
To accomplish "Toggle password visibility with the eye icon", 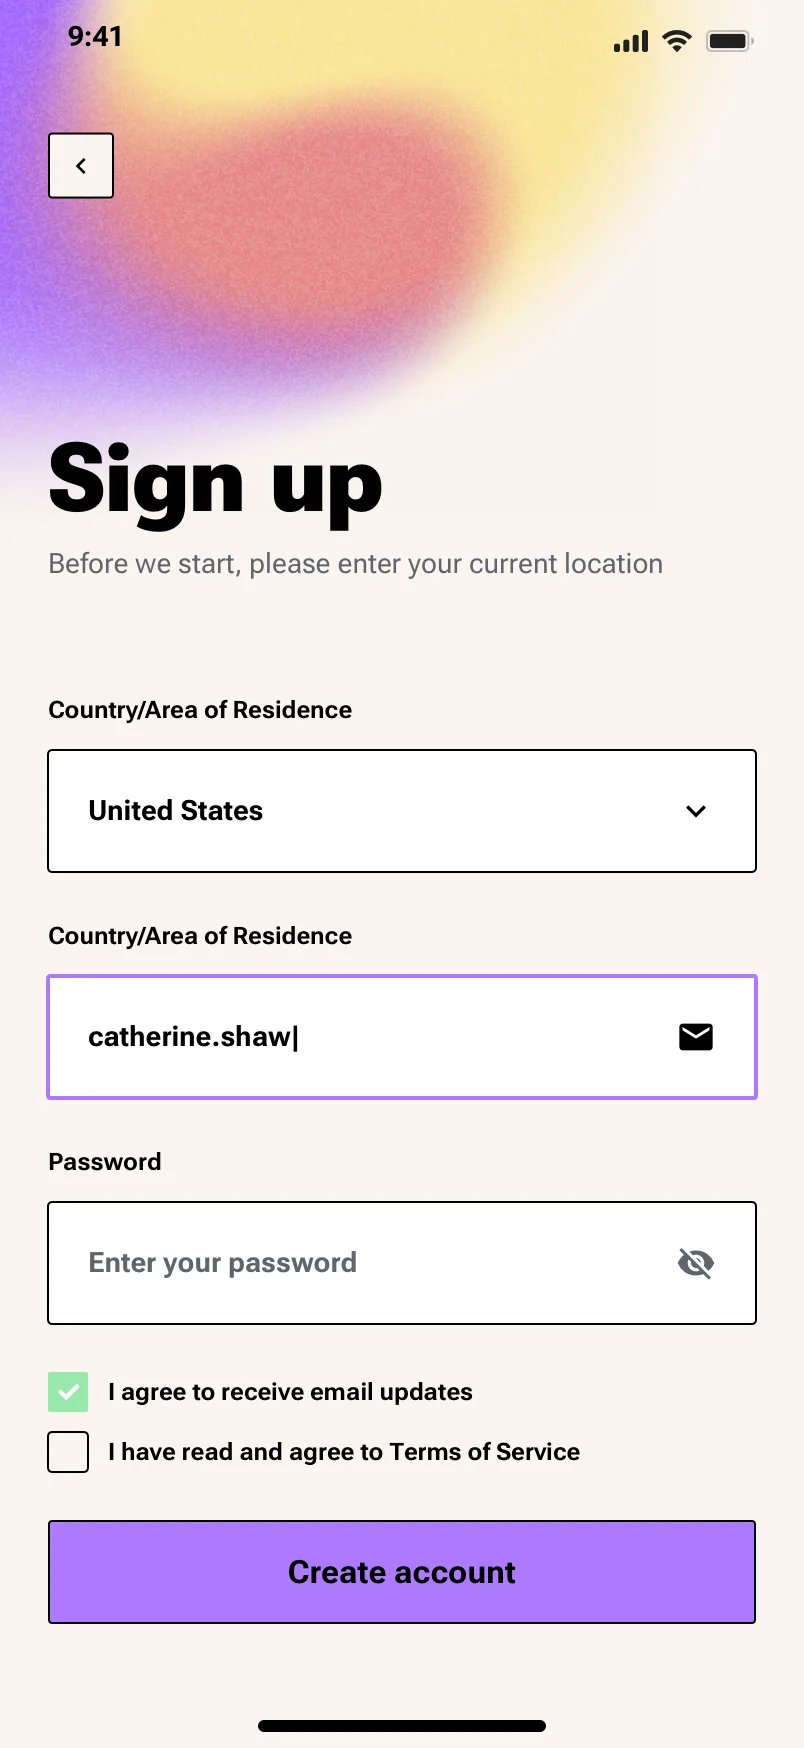I will (695, 1263).
